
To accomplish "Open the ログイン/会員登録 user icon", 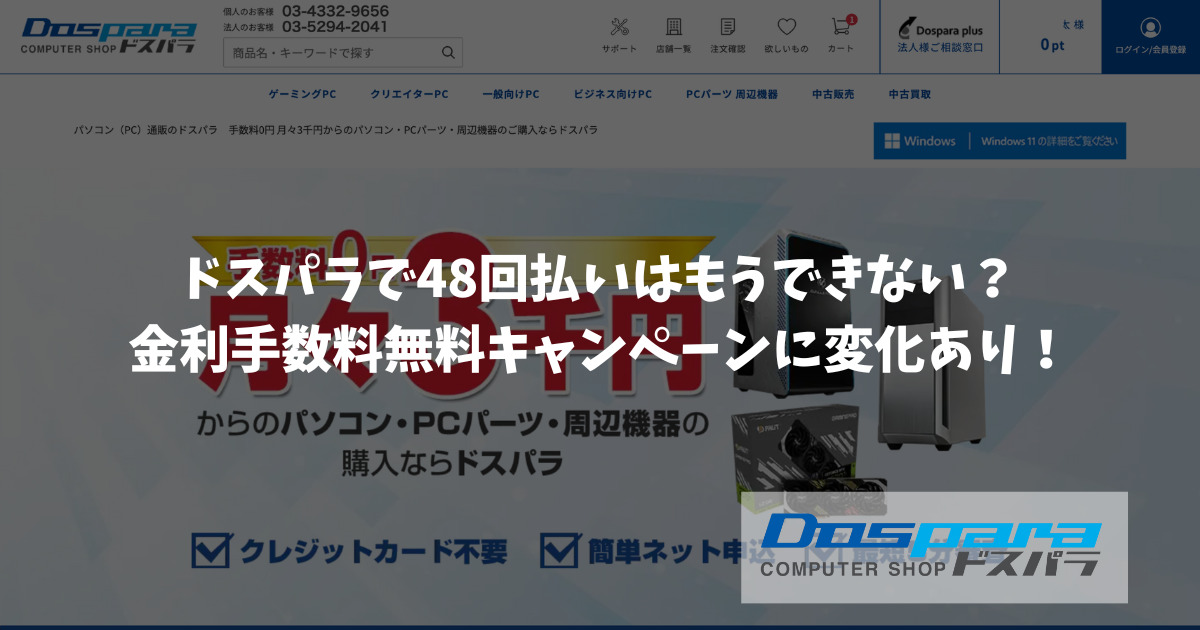I will click(x=1150, y=36).
